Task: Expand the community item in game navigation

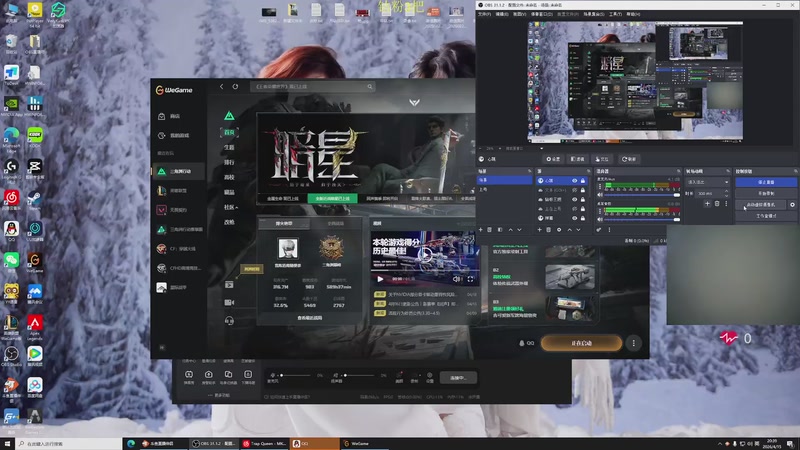Action: pos(231,207)
